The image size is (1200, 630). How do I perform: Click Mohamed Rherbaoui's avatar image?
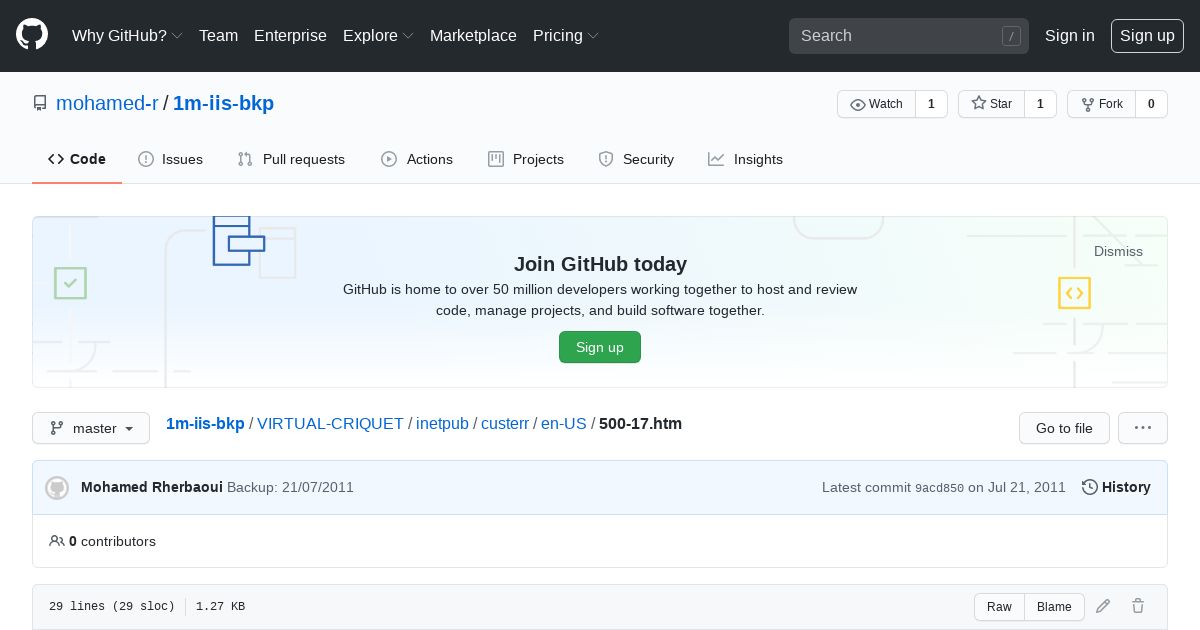(57, 487)
